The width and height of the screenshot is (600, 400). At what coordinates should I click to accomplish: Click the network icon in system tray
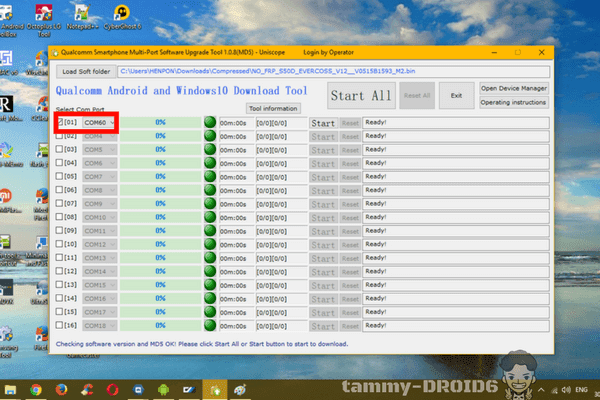[554, 390]
